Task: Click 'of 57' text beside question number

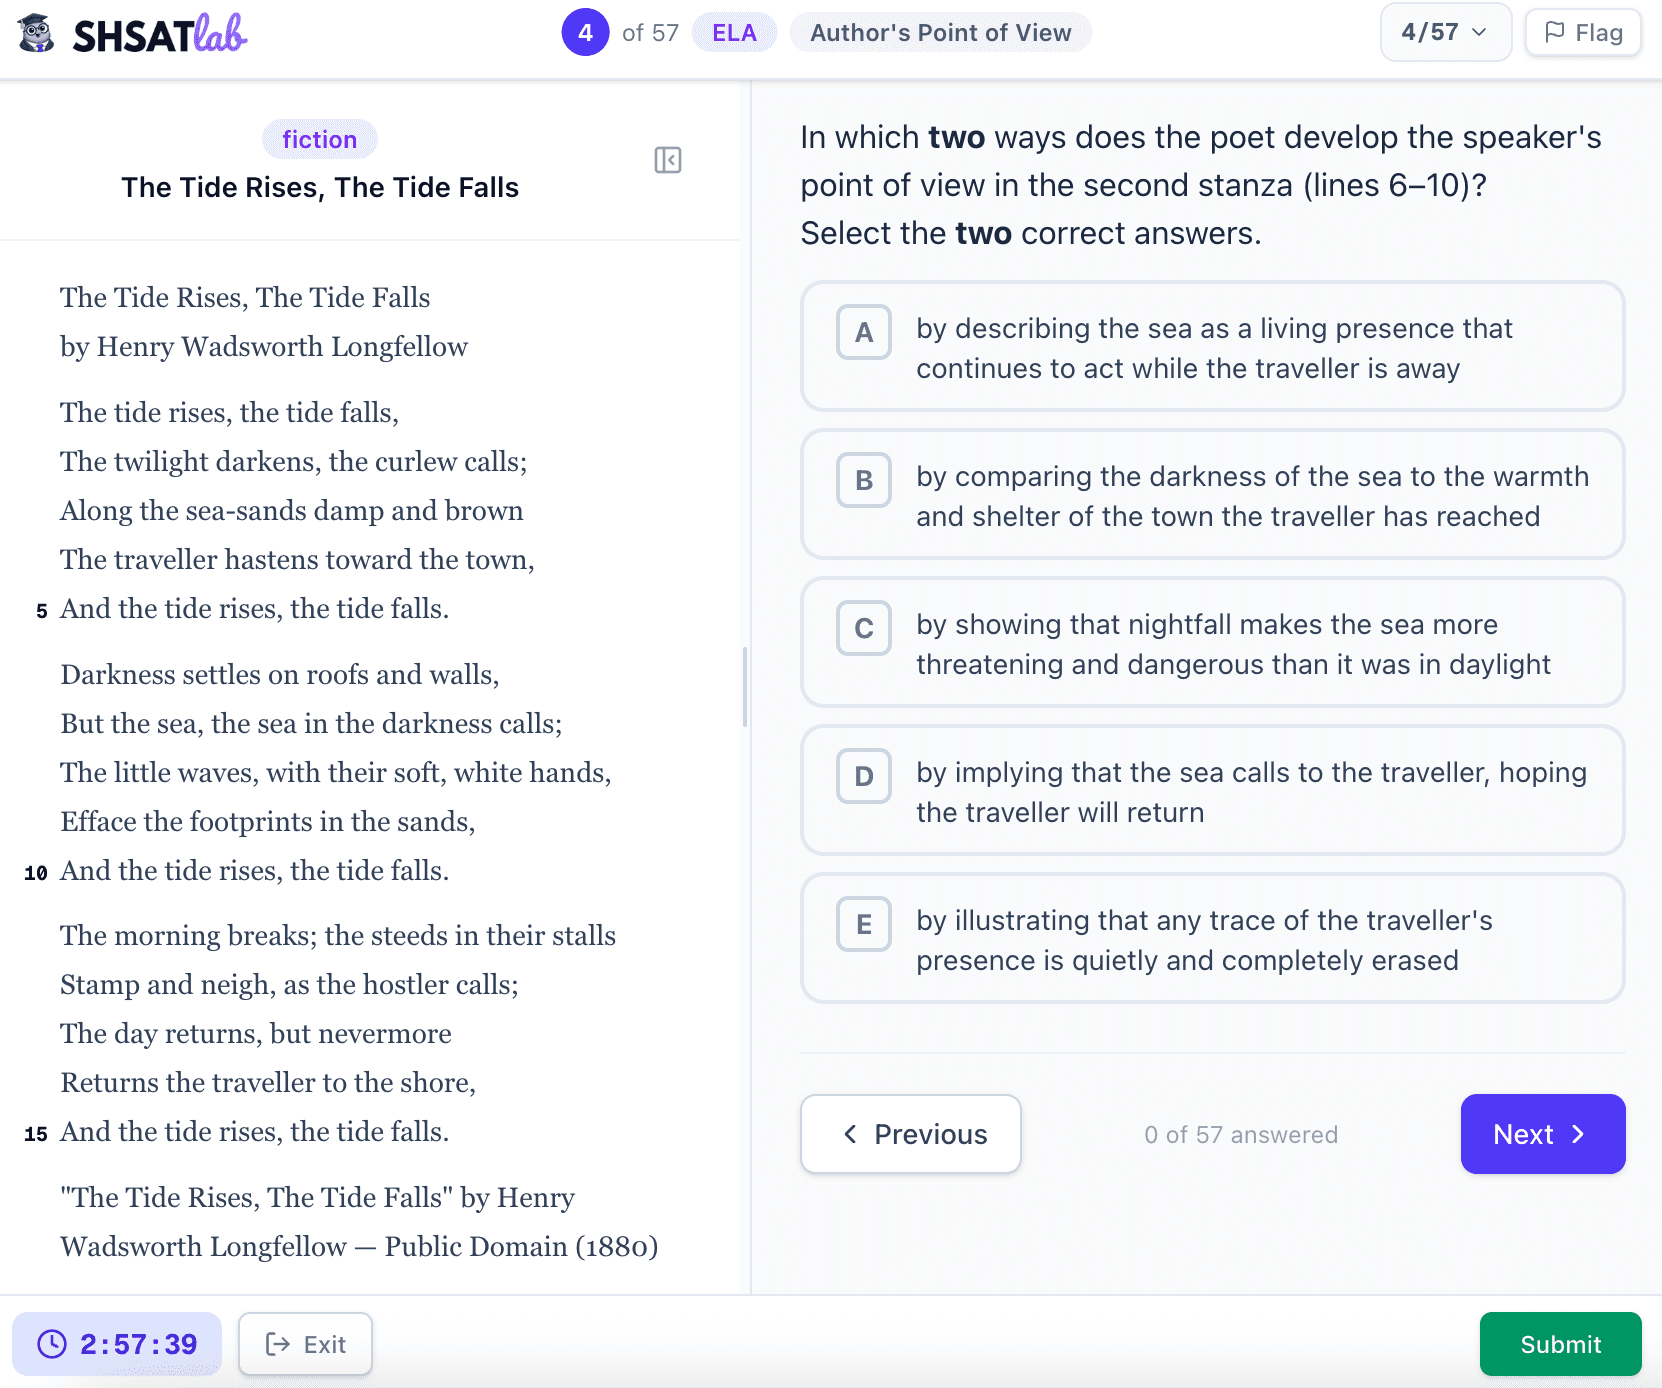Action: point(650,33)
